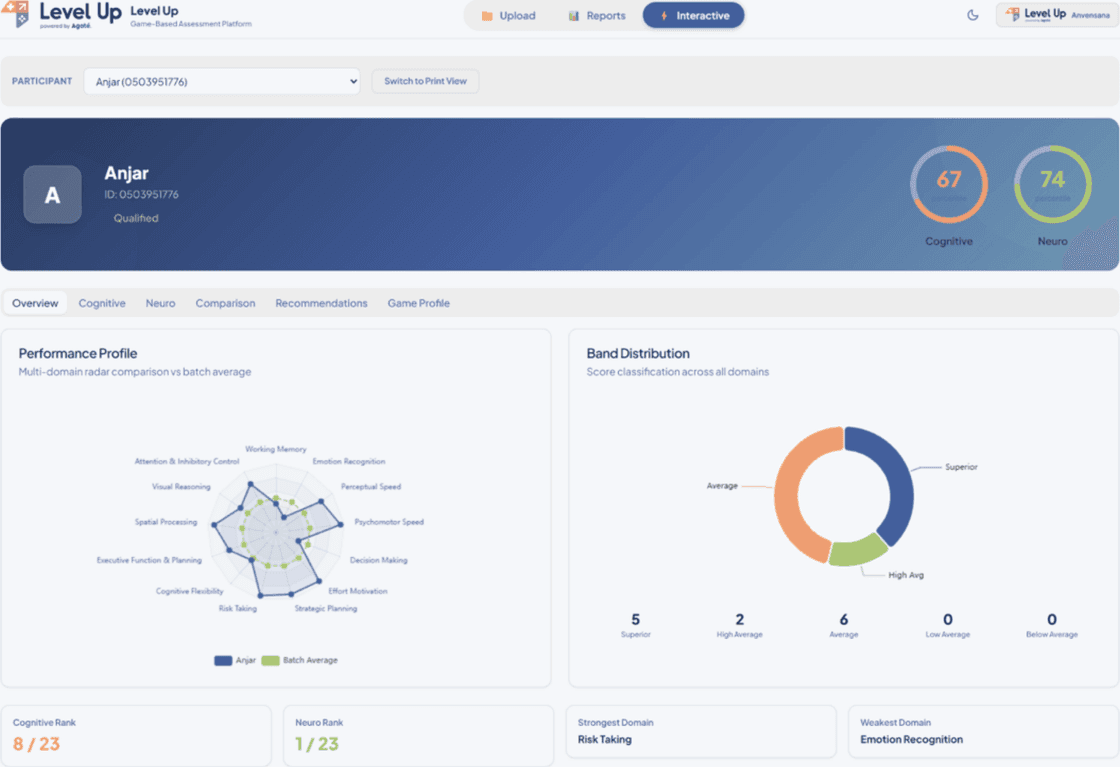Switch to the Neuro tab
The width and height of the screenshot is (1120, 767).
pos(161,303)
